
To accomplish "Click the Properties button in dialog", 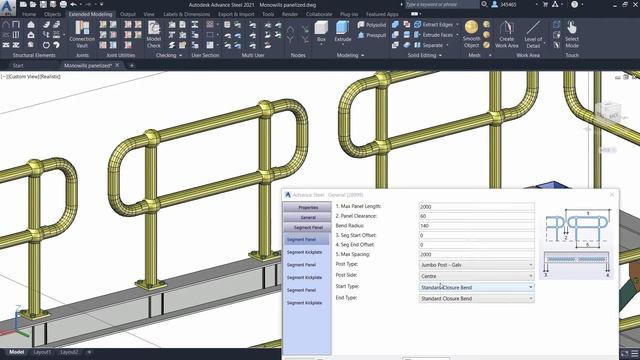I will coord(308,207).
